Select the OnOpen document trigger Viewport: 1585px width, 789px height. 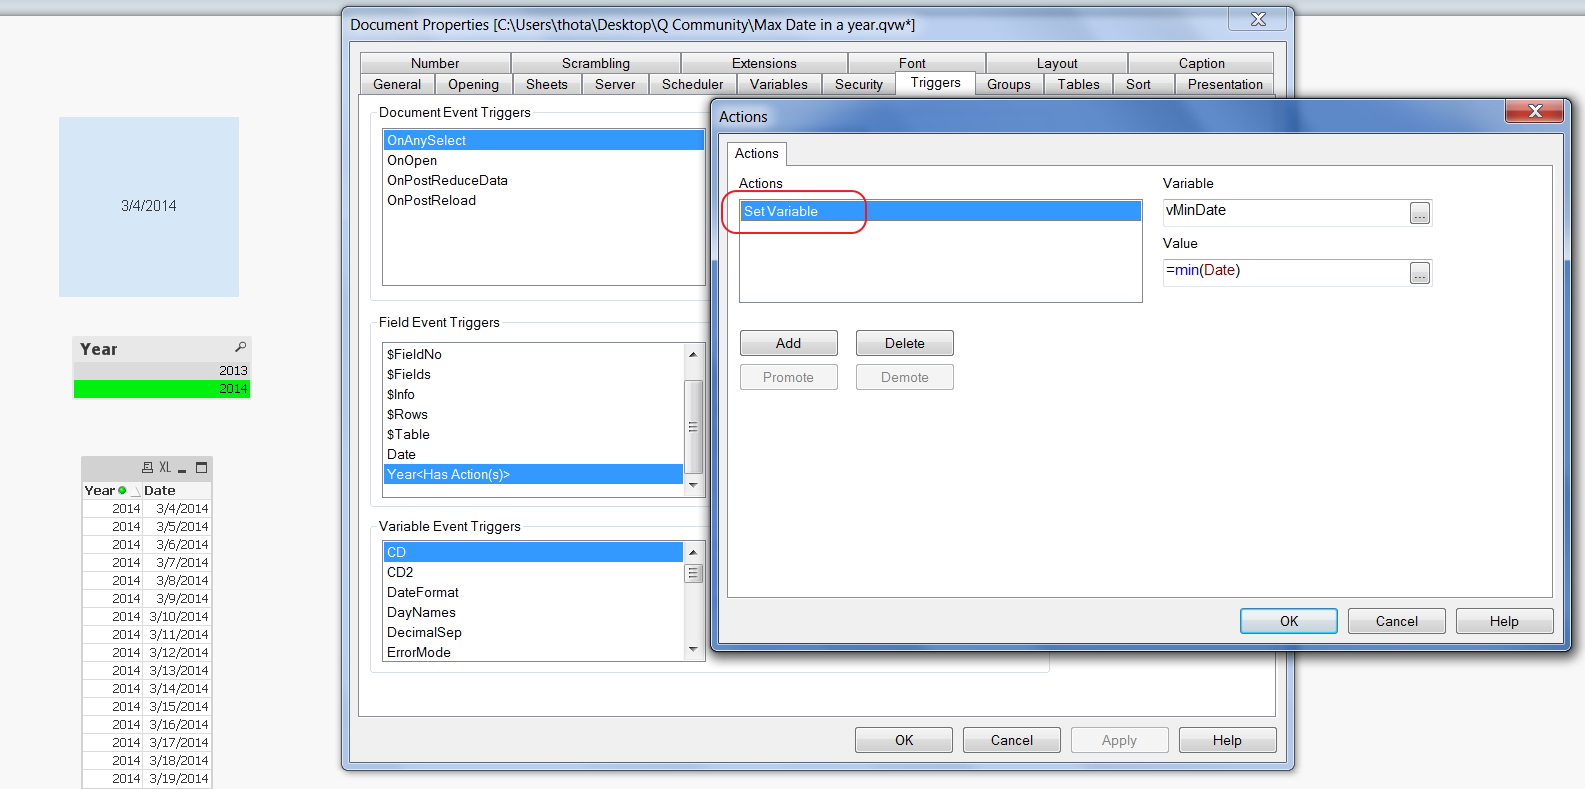click(x=544, y=160)
